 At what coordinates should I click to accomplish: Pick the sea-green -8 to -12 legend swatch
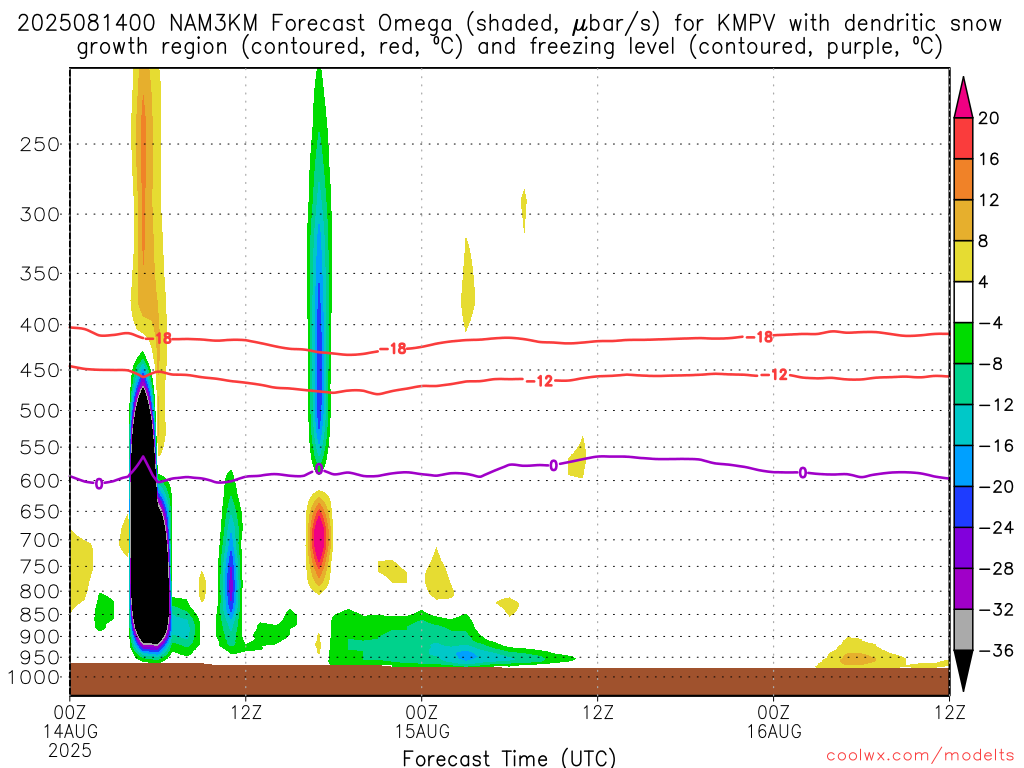pos(963,384)
